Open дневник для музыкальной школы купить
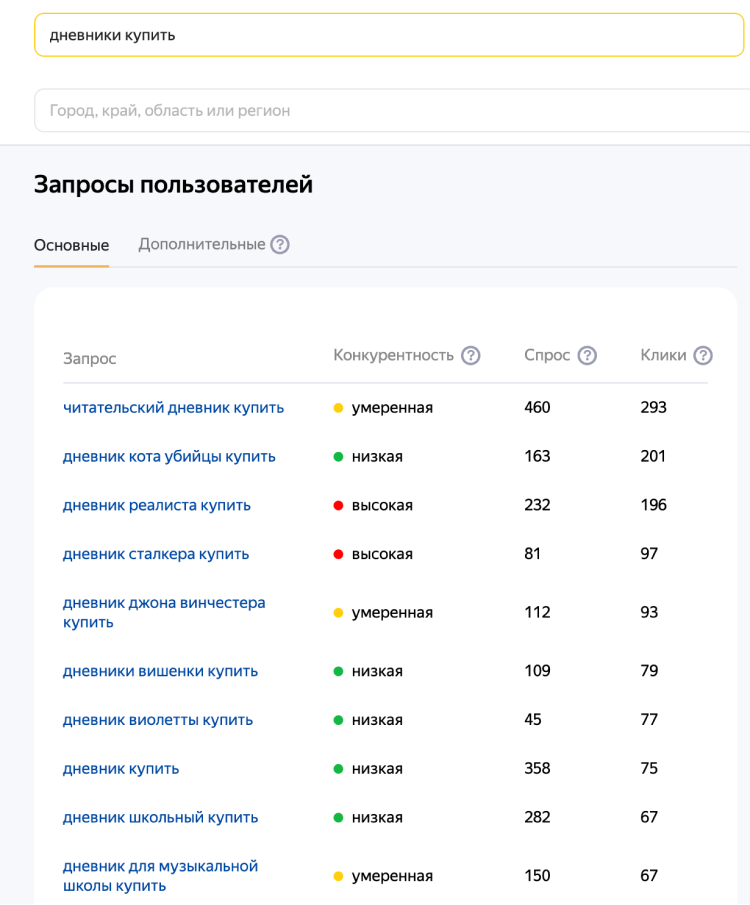The image size is (750, 905). 160,875
